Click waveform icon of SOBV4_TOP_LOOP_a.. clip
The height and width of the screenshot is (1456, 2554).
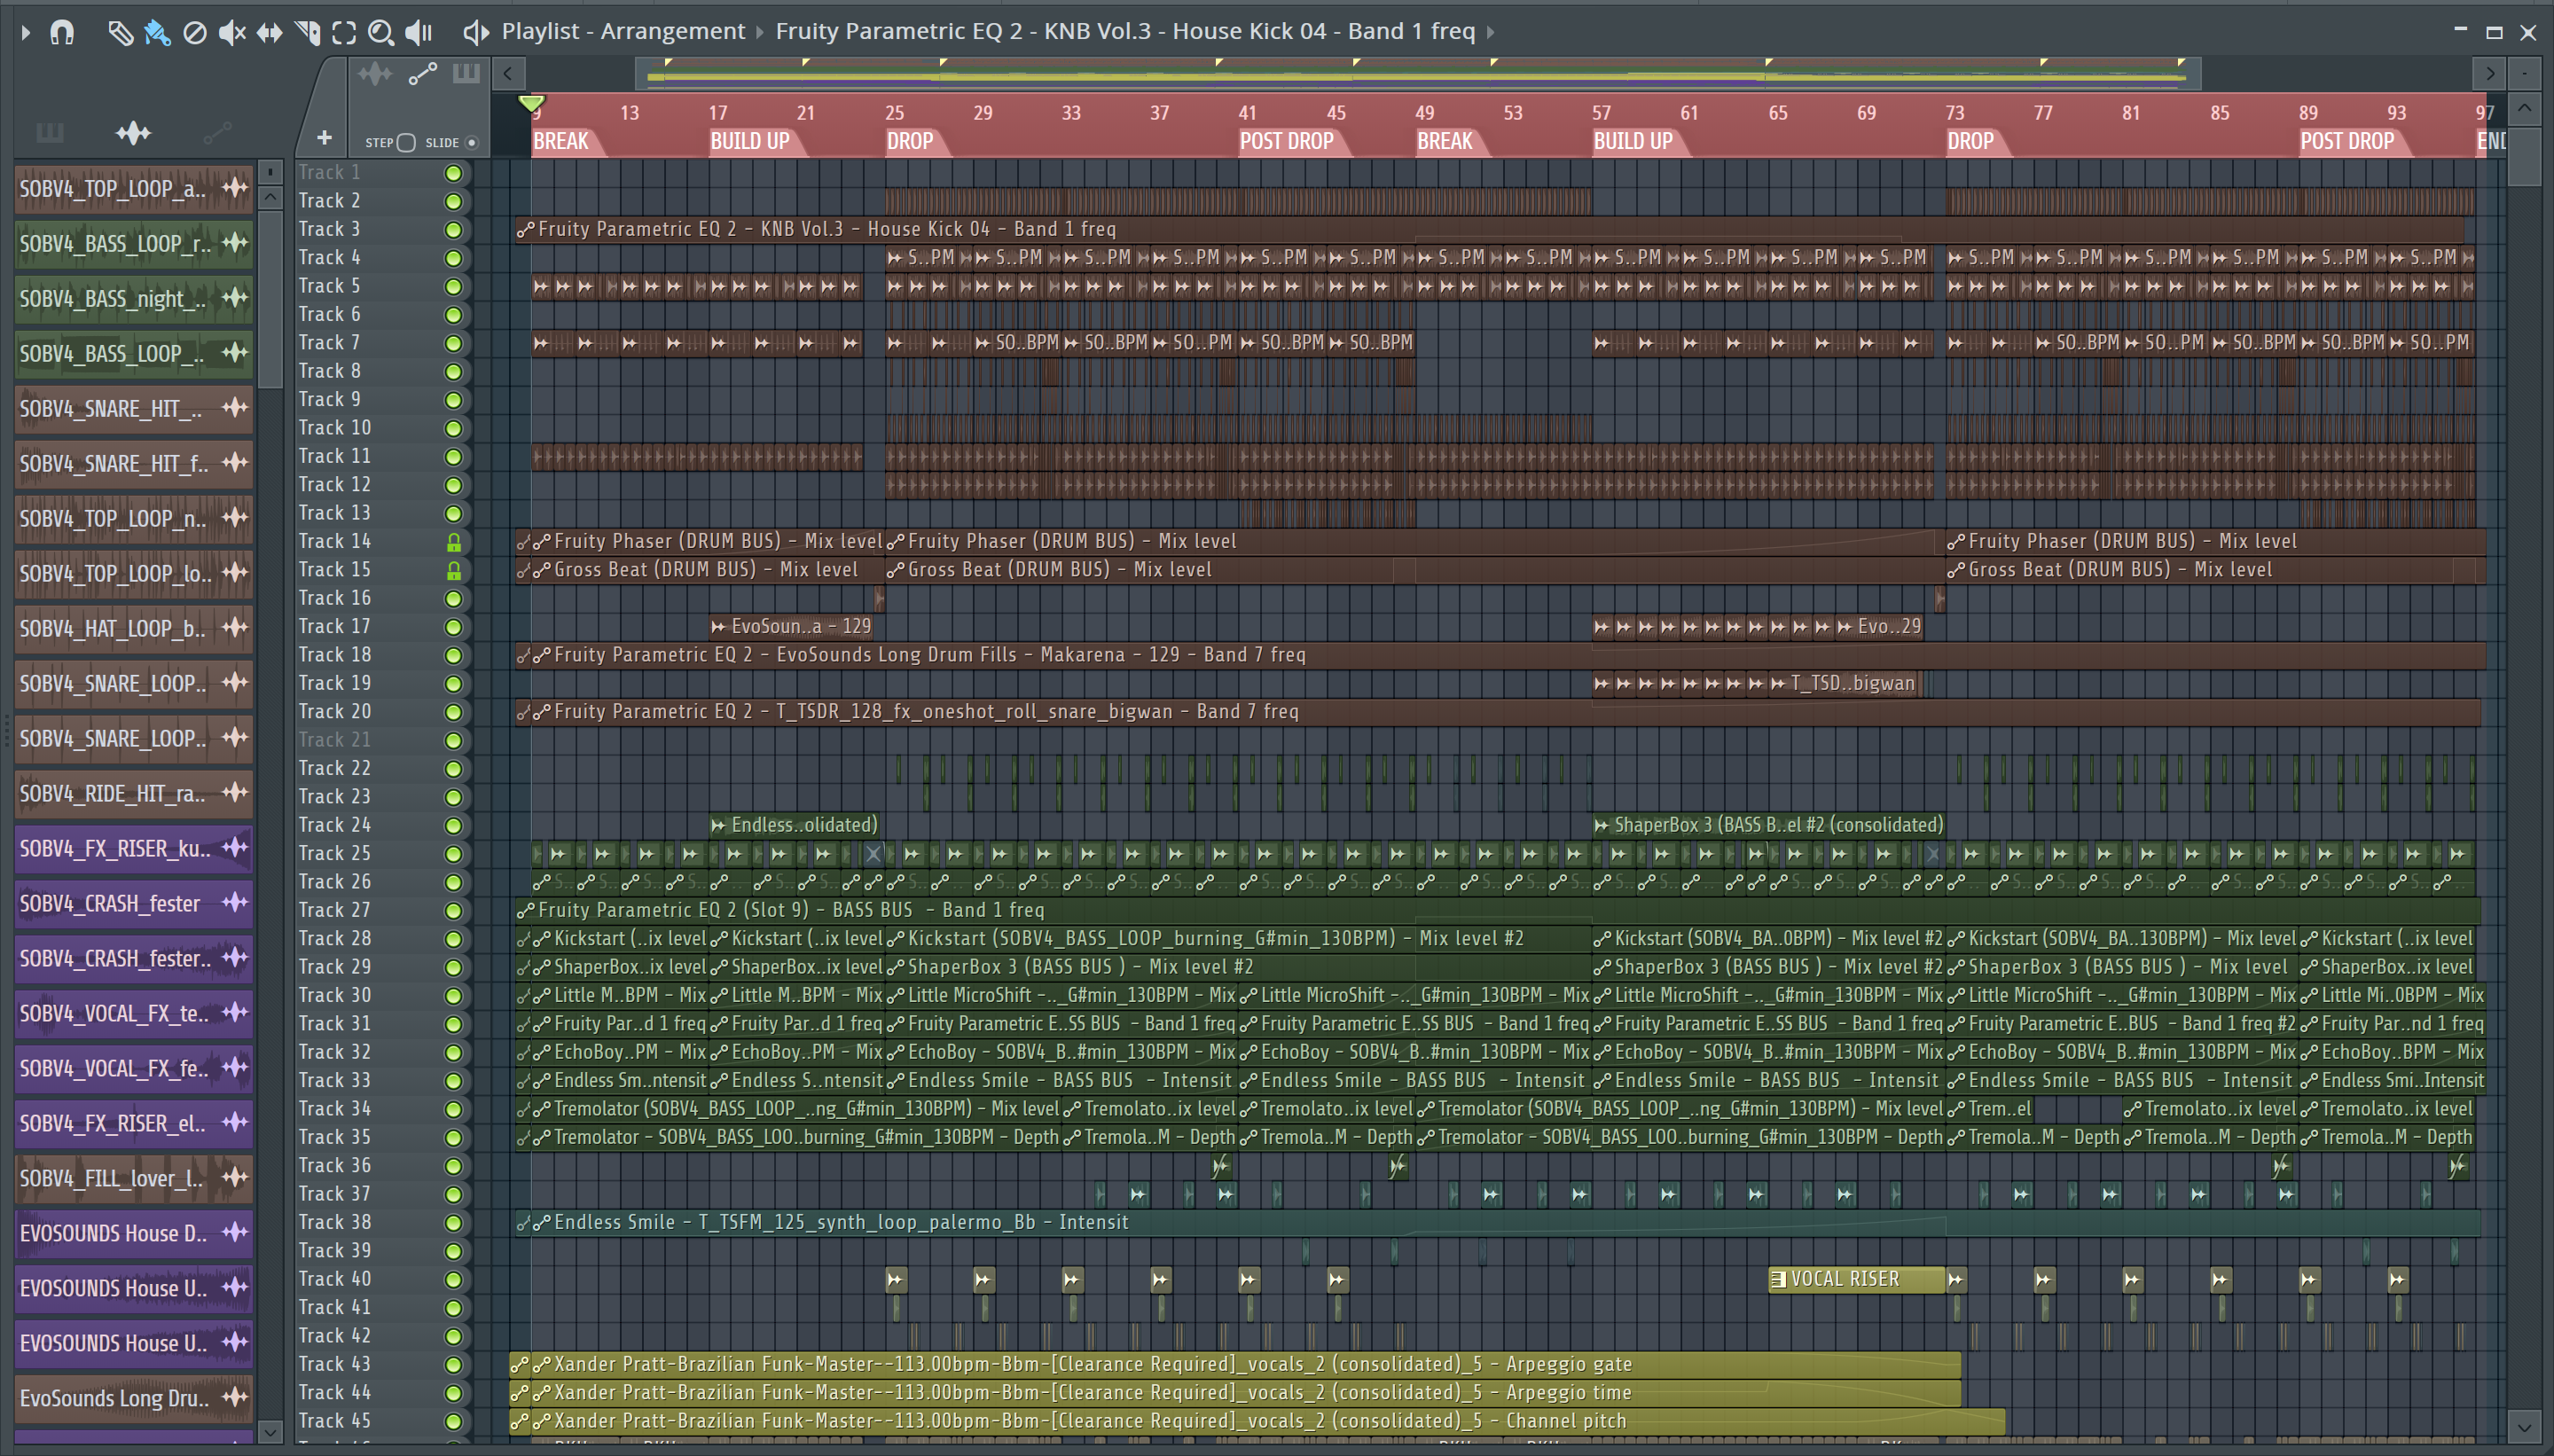[x=235, y=188]
